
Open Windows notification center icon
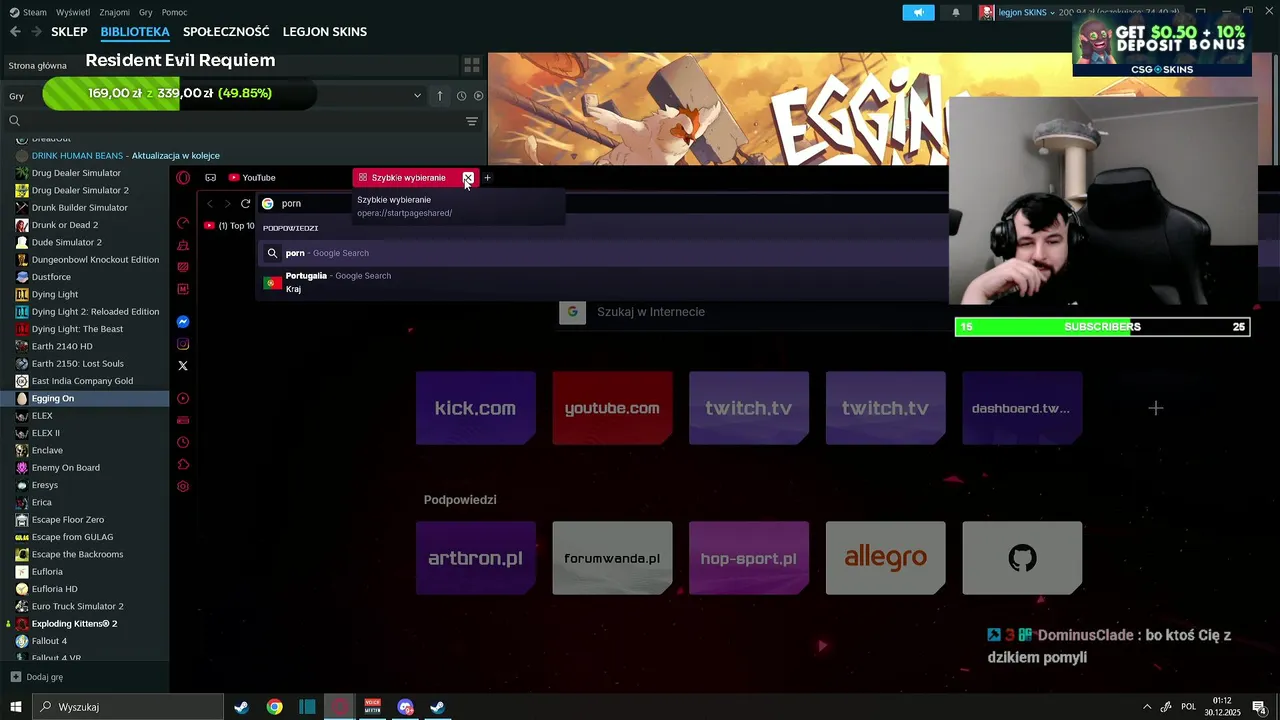coord(1260,707)
